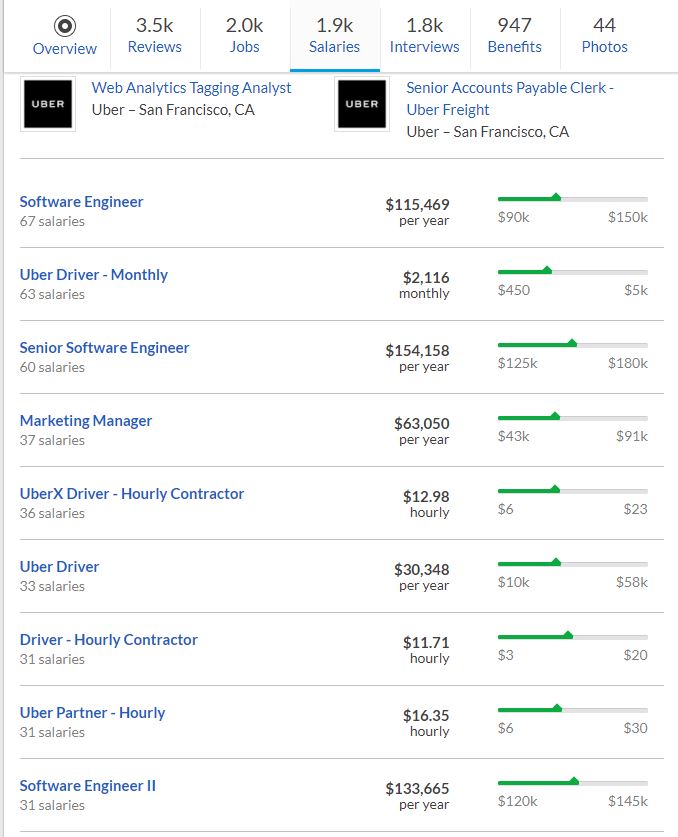The height and width of the screenshot is (837, 678).
Task: Click the $91k maximum label
Action: click(x=632, y=436)
